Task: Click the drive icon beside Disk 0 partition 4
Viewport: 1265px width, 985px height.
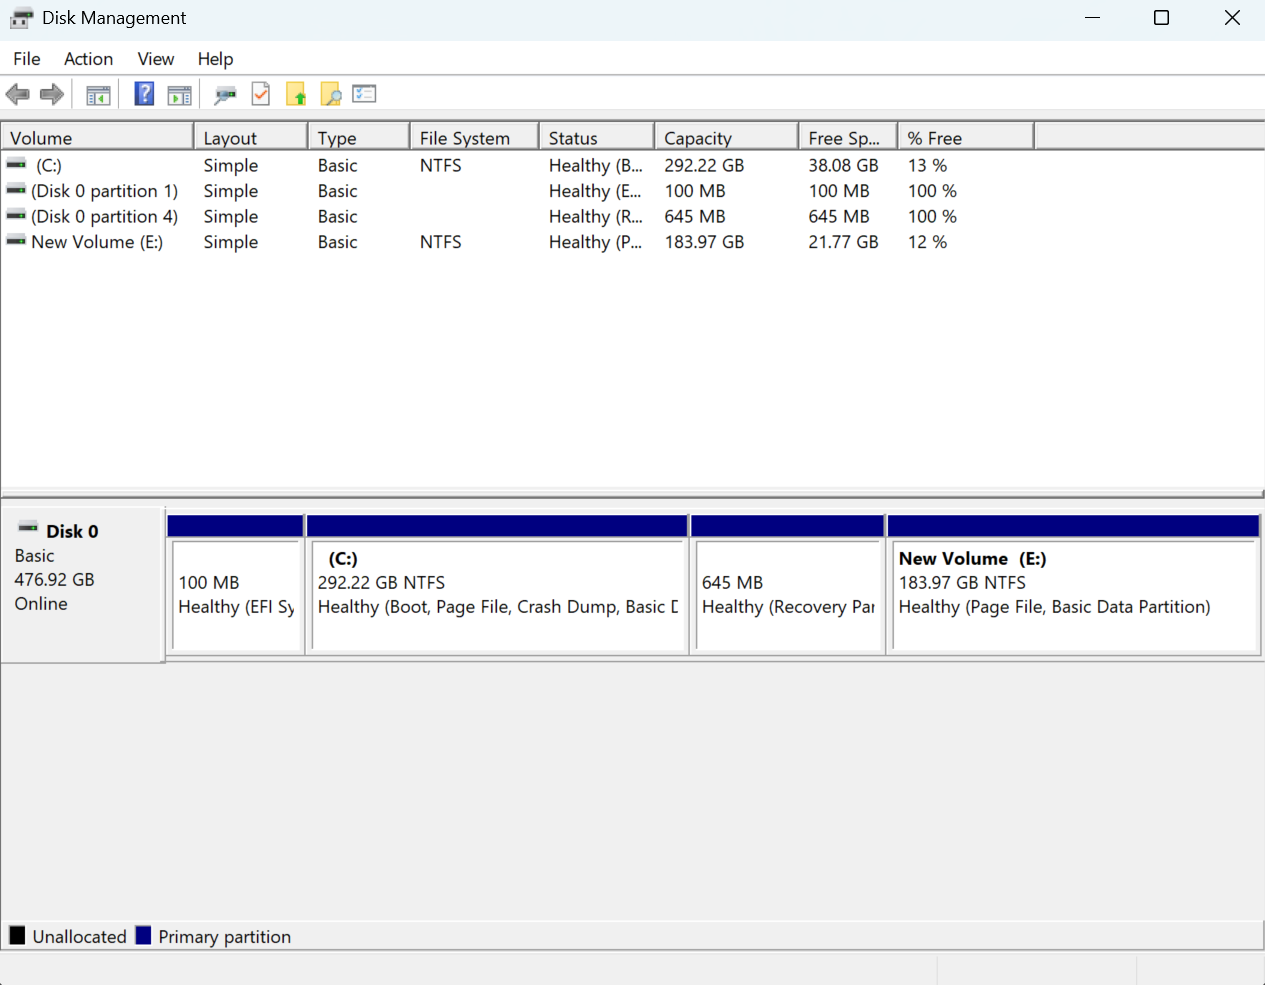Action: click(16, 214)
